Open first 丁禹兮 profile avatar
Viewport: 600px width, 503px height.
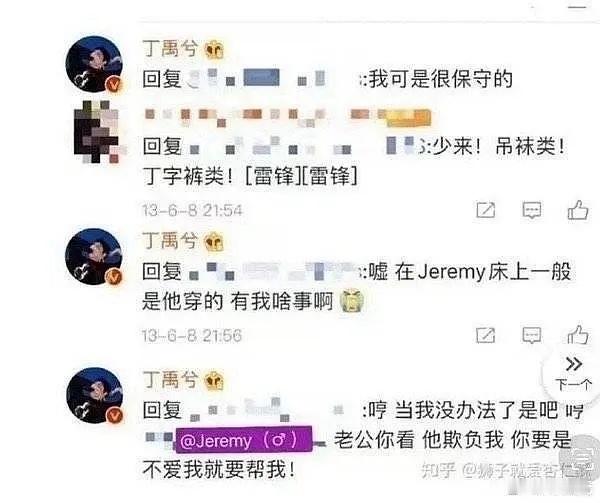95,64
